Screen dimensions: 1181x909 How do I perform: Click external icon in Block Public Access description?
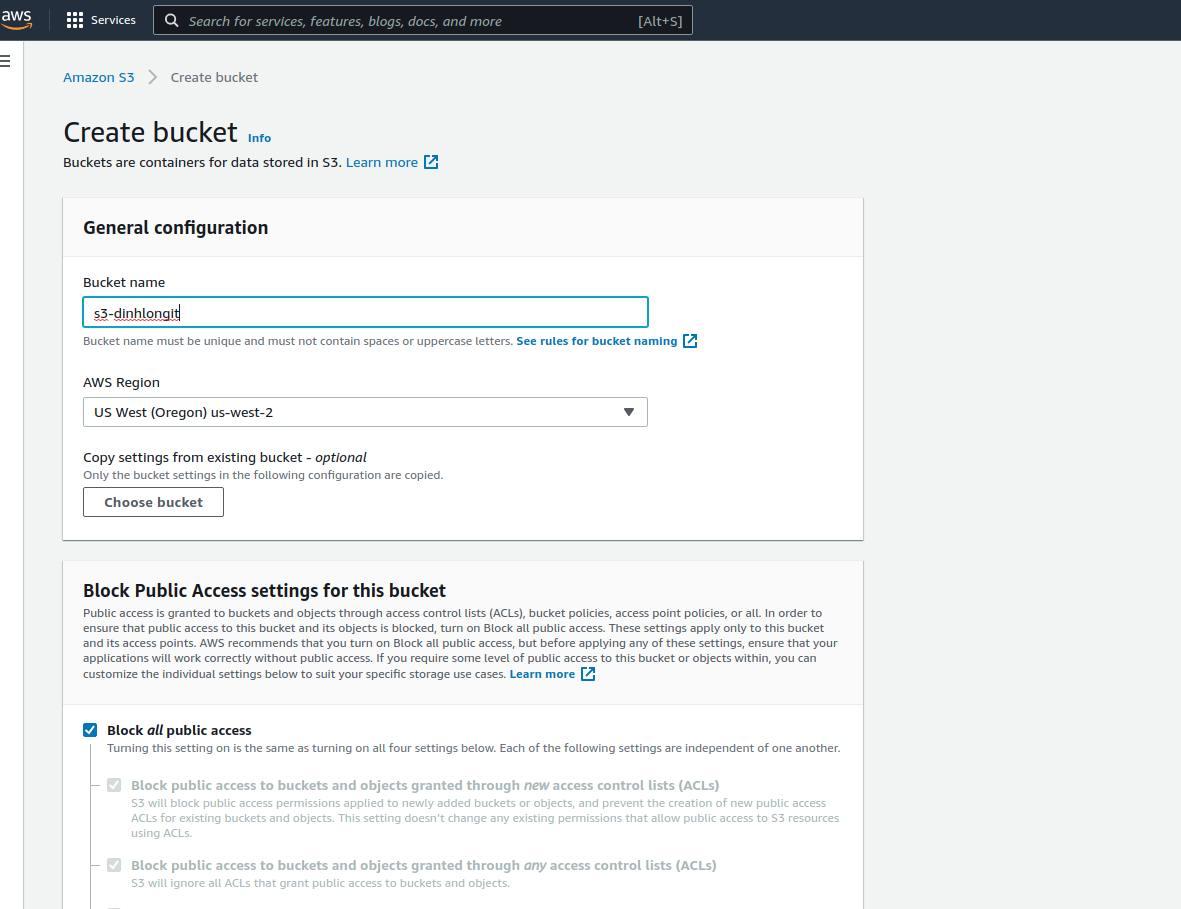[588, 674]
